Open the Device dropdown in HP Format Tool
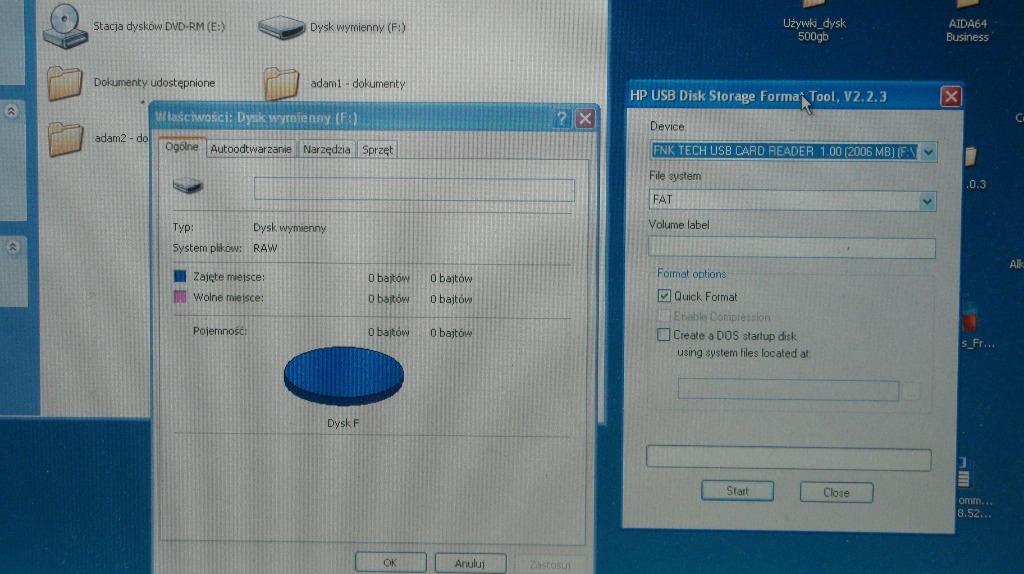Viewport: 1024px width, 574px height. click(929, 152)
